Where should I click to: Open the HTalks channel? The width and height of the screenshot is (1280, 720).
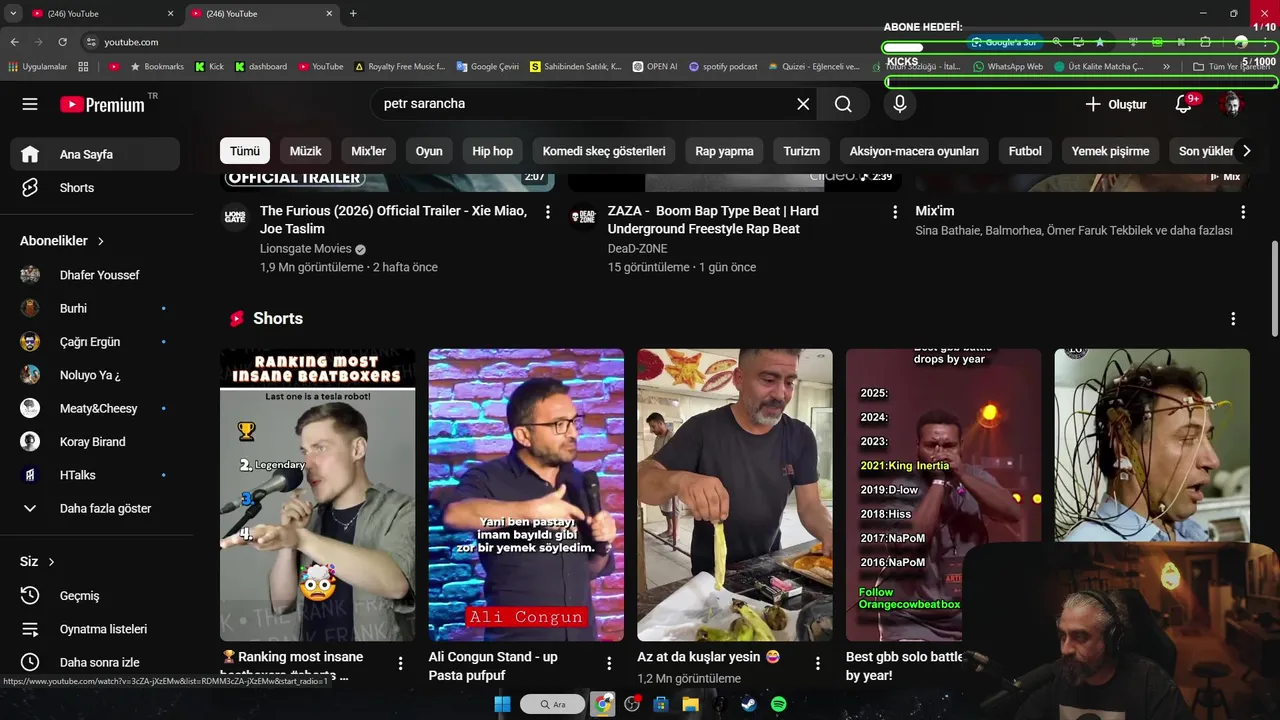95,475
